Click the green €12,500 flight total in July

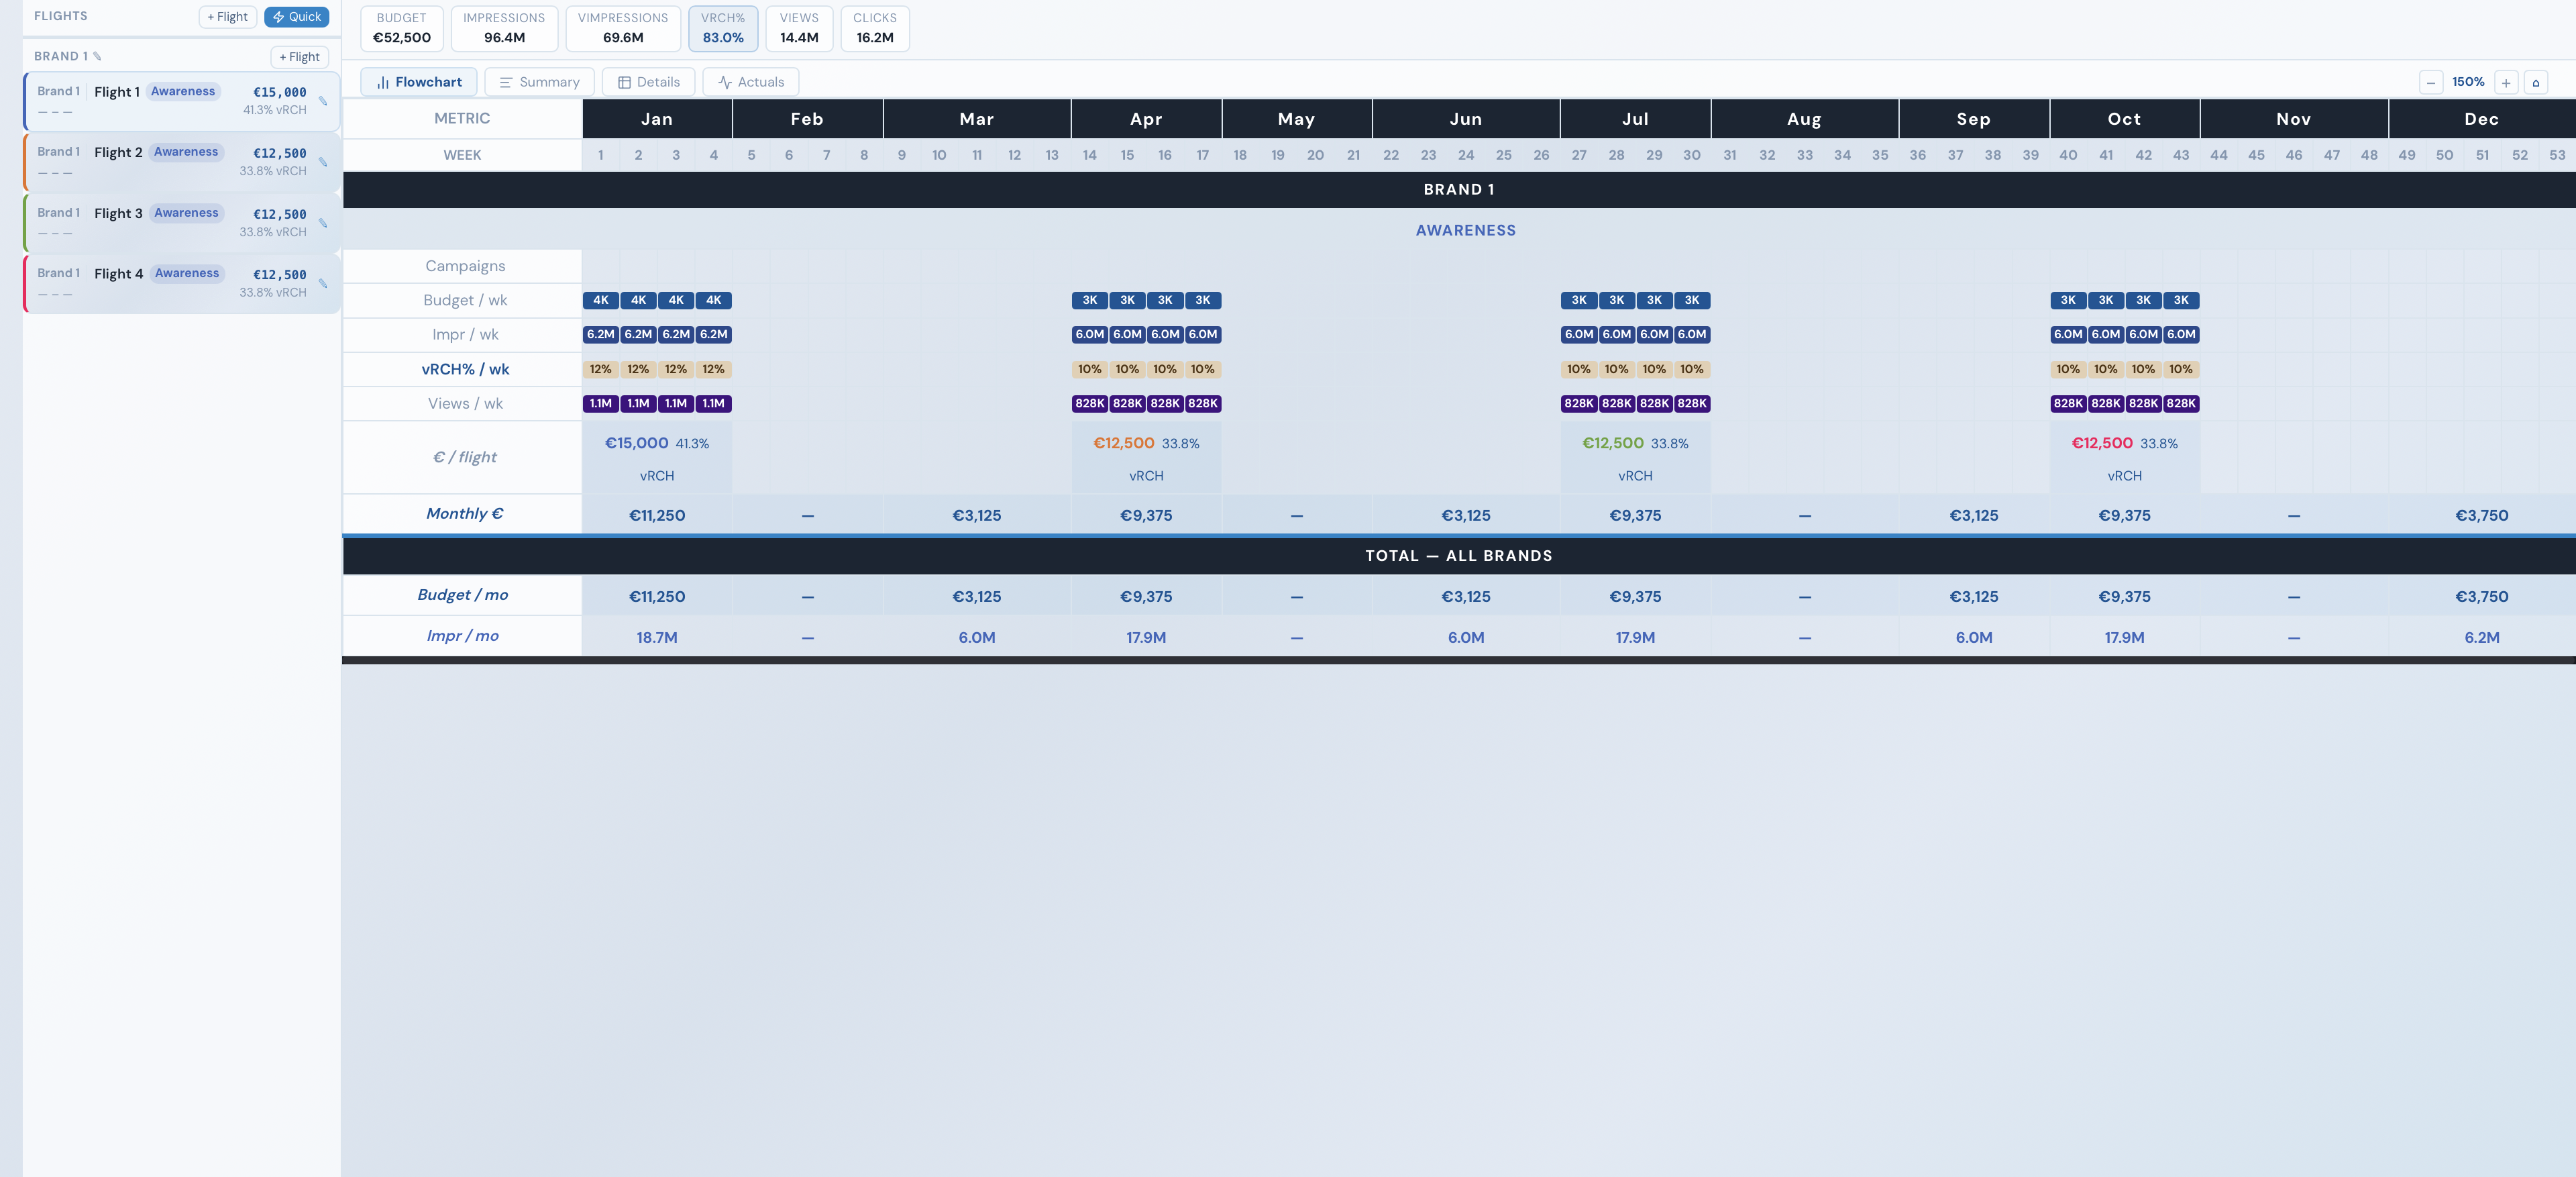[x=1613, y=443]
